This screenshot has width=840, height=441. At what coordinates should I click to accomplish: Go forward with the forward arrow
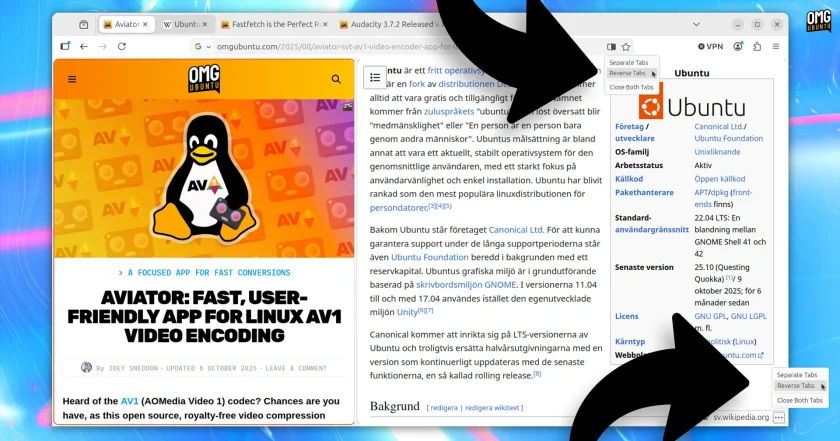103,47
